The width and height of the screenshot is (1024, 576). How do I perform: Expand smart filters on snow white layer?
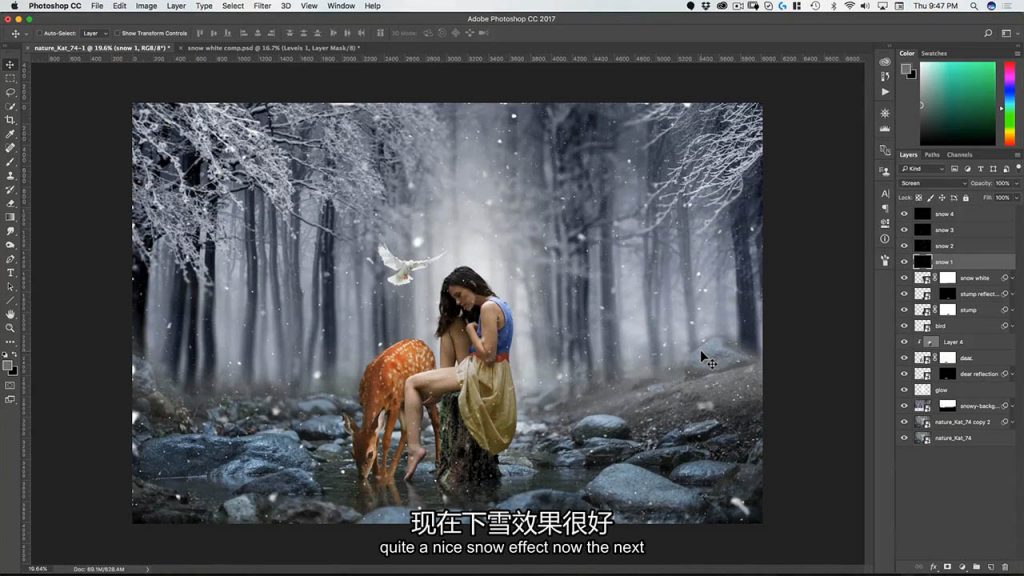pyautogui.click(x=1012, y=278)
